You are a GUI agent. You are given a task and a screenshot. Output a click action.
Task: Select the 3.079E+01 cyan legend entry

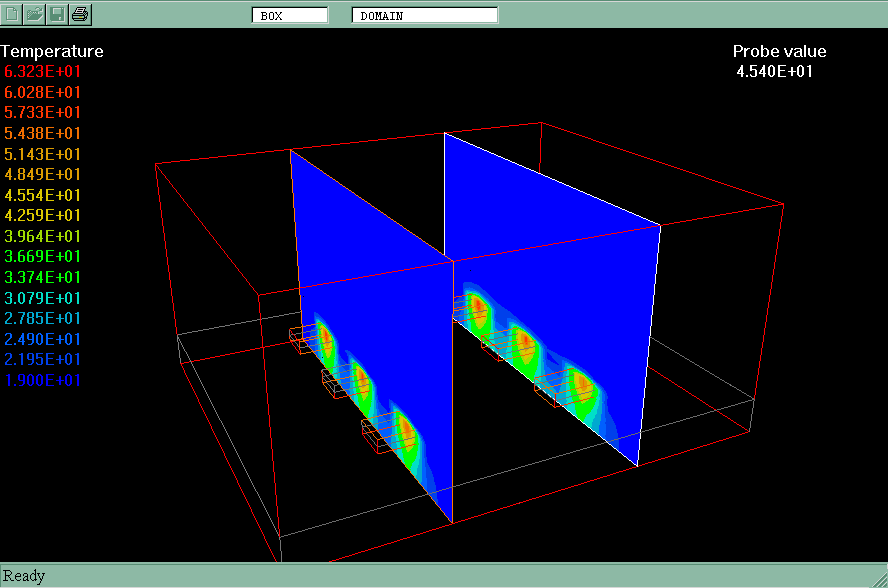43,298
